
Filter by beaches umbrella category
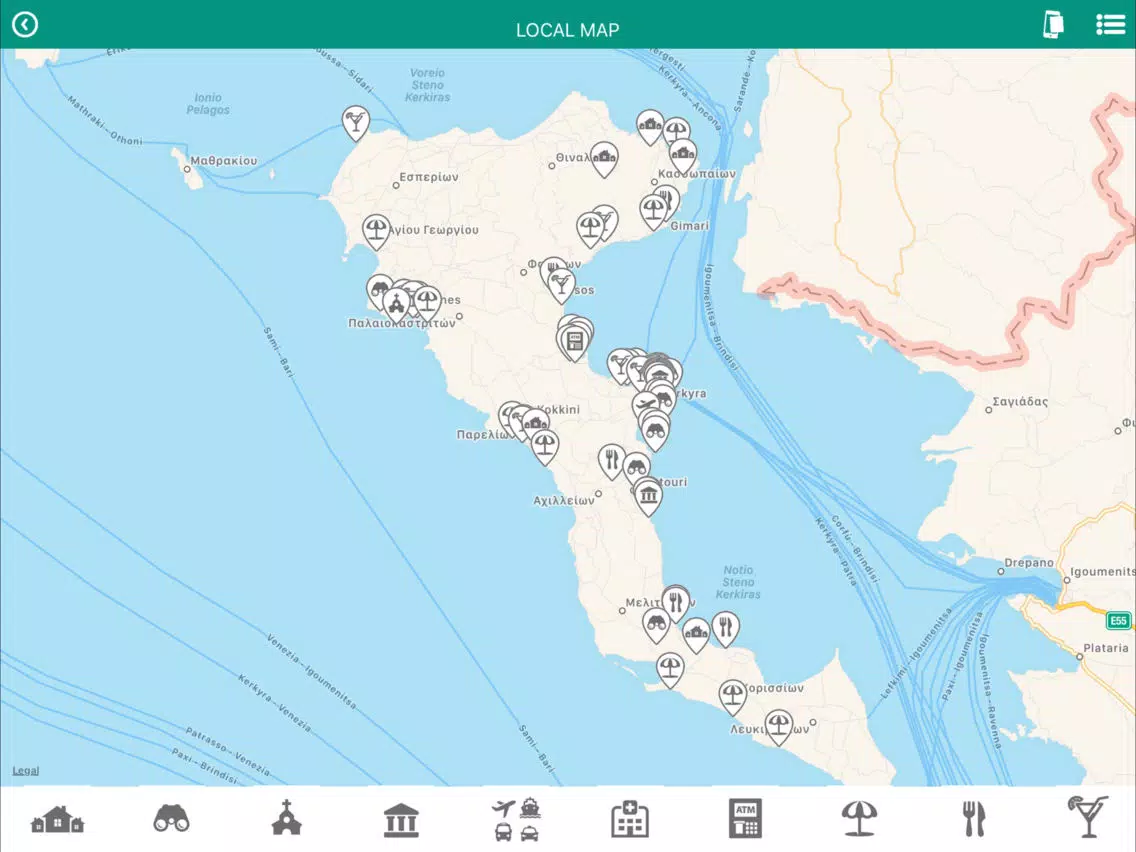(859, 819)
